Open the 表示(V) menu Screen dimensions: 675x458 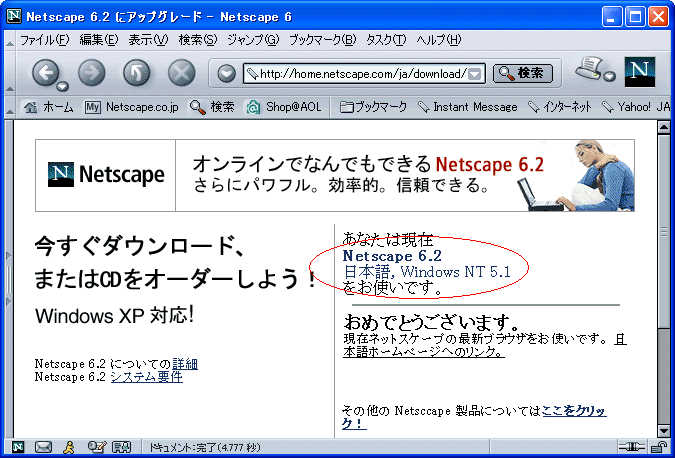(x=148, y=40)
